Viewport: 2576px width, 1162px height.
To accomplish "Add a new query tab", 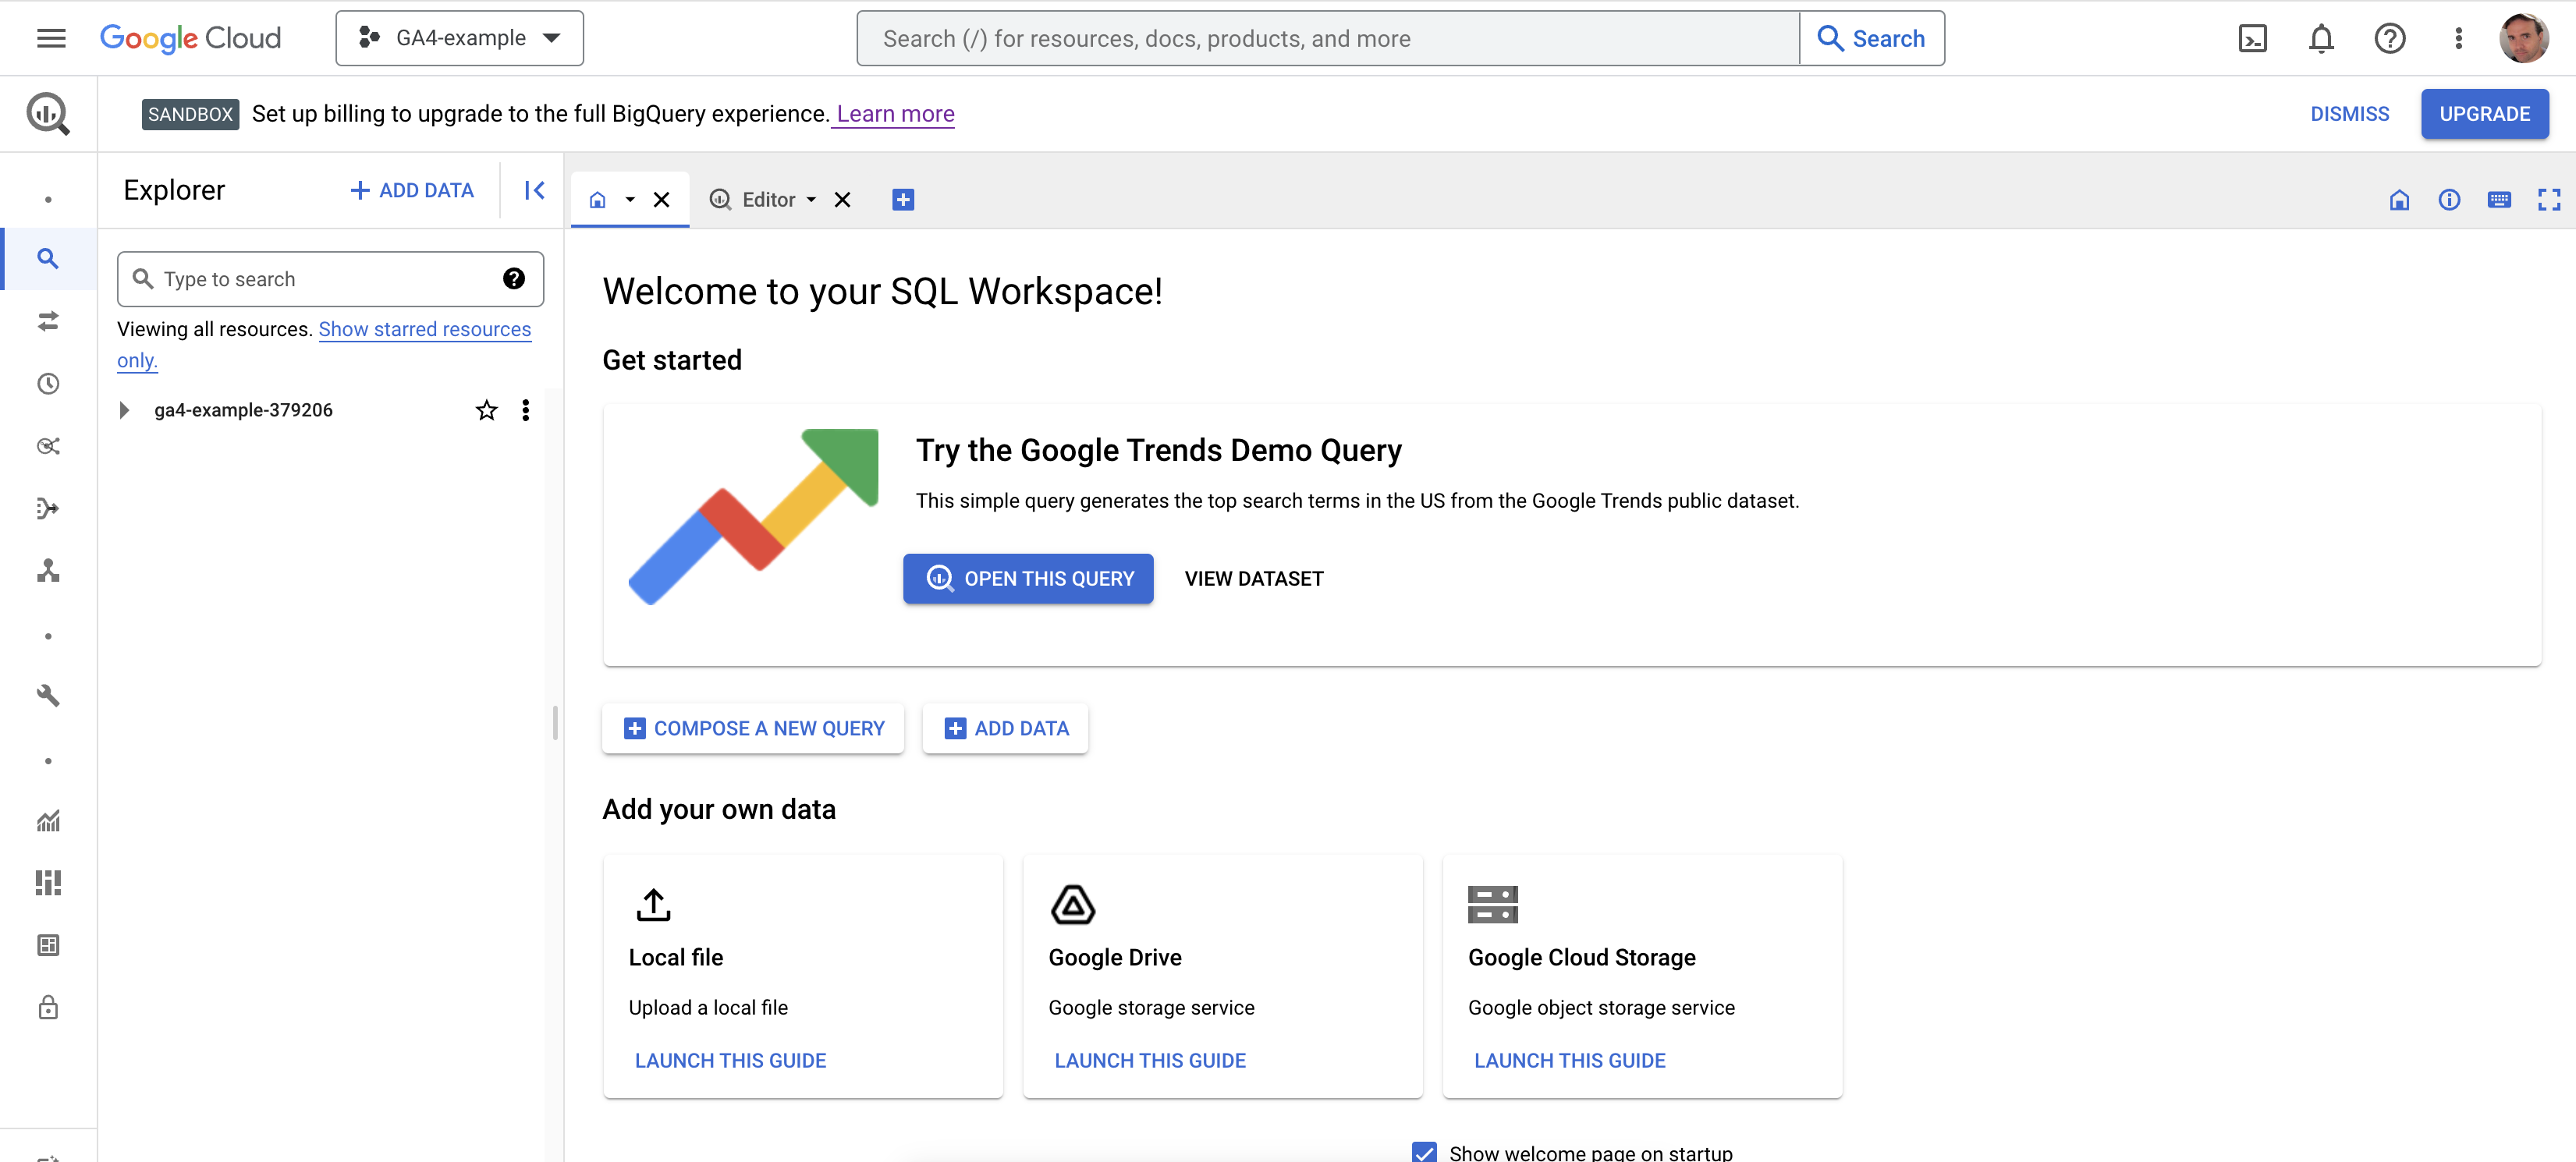I will point(902,200).
